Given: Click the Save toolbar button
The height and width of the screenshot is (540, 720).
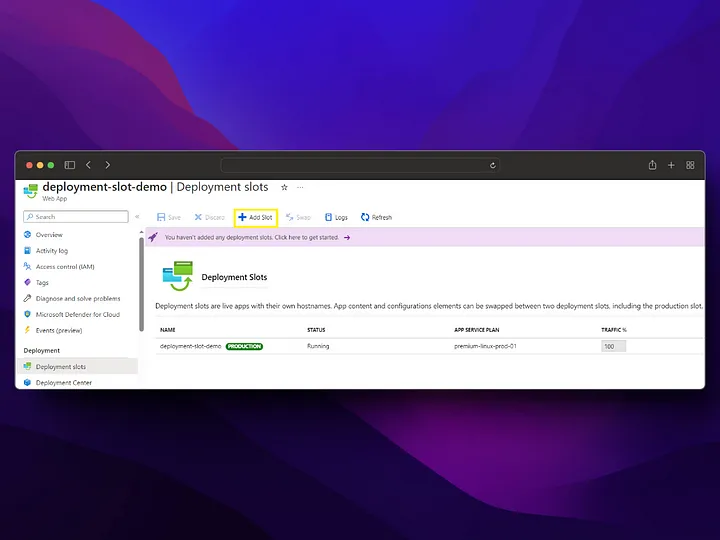Looking at the screenshot, I should (169, 217).
